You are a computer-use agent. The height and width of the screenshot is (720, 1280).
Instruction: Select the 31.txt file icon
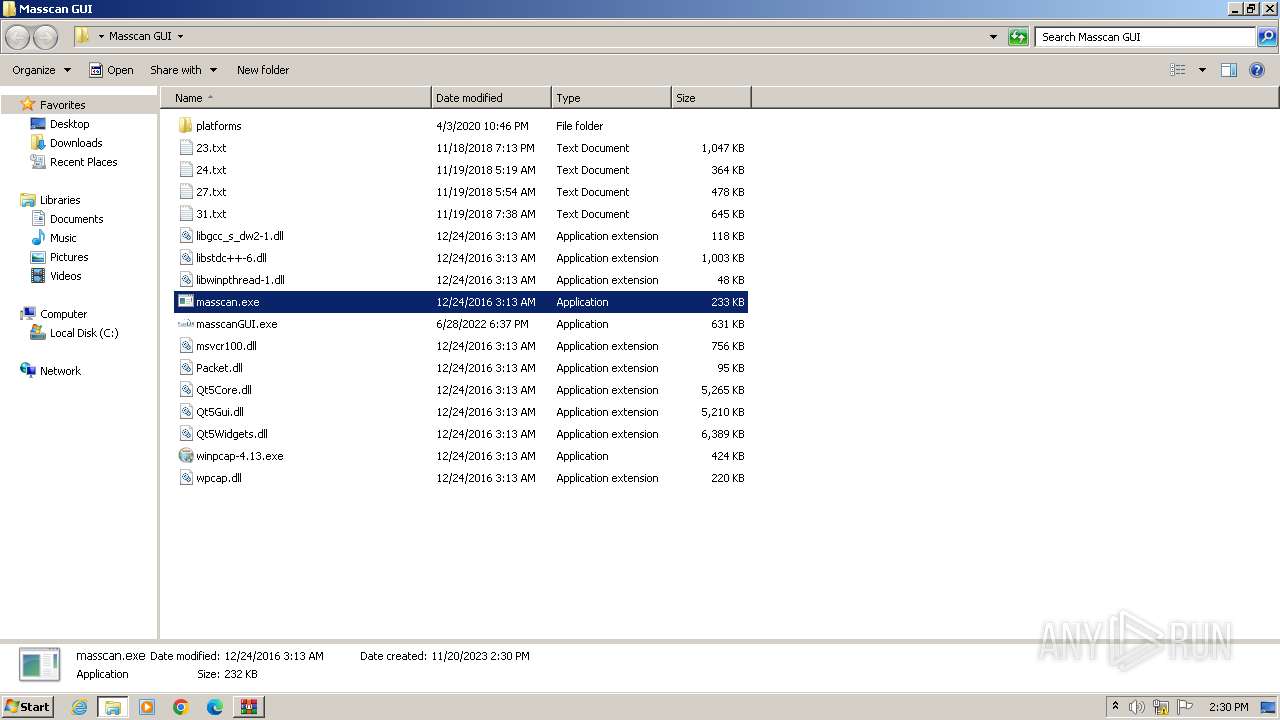pyautogui.click(x=185, y=214)
